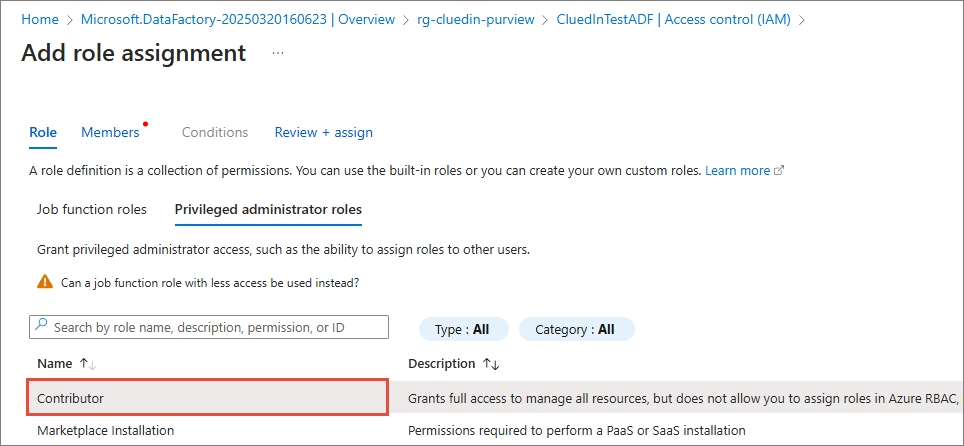Sort roles by the Name column
The image size is (964, 446).
point(66,364)
